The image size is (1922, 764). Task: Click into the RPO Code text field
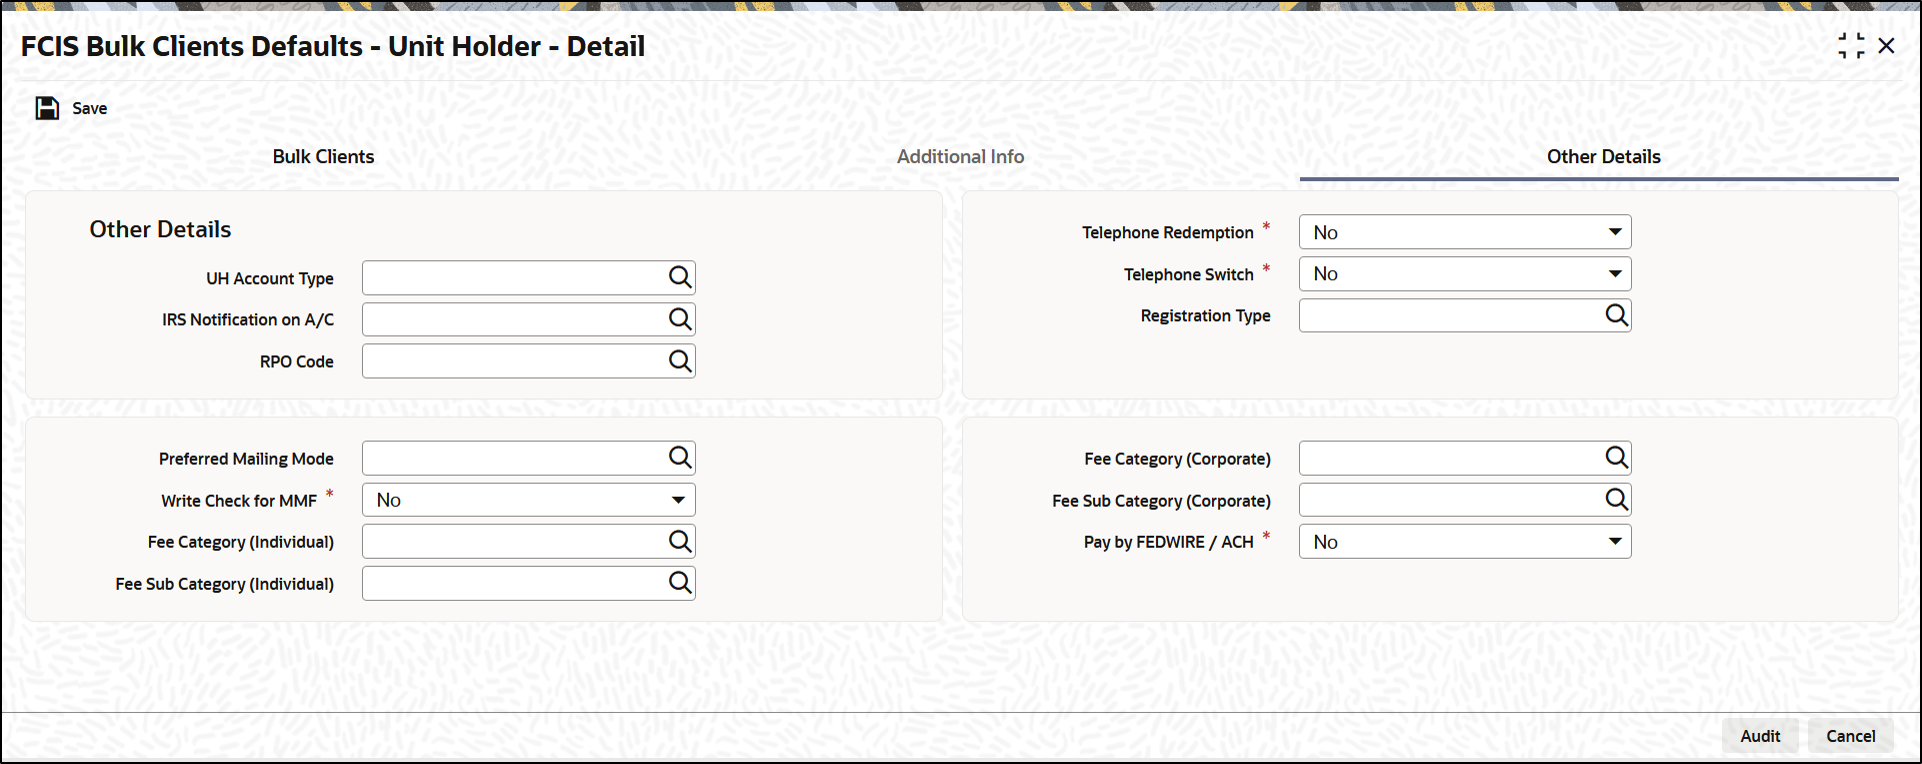click(514, 361)
